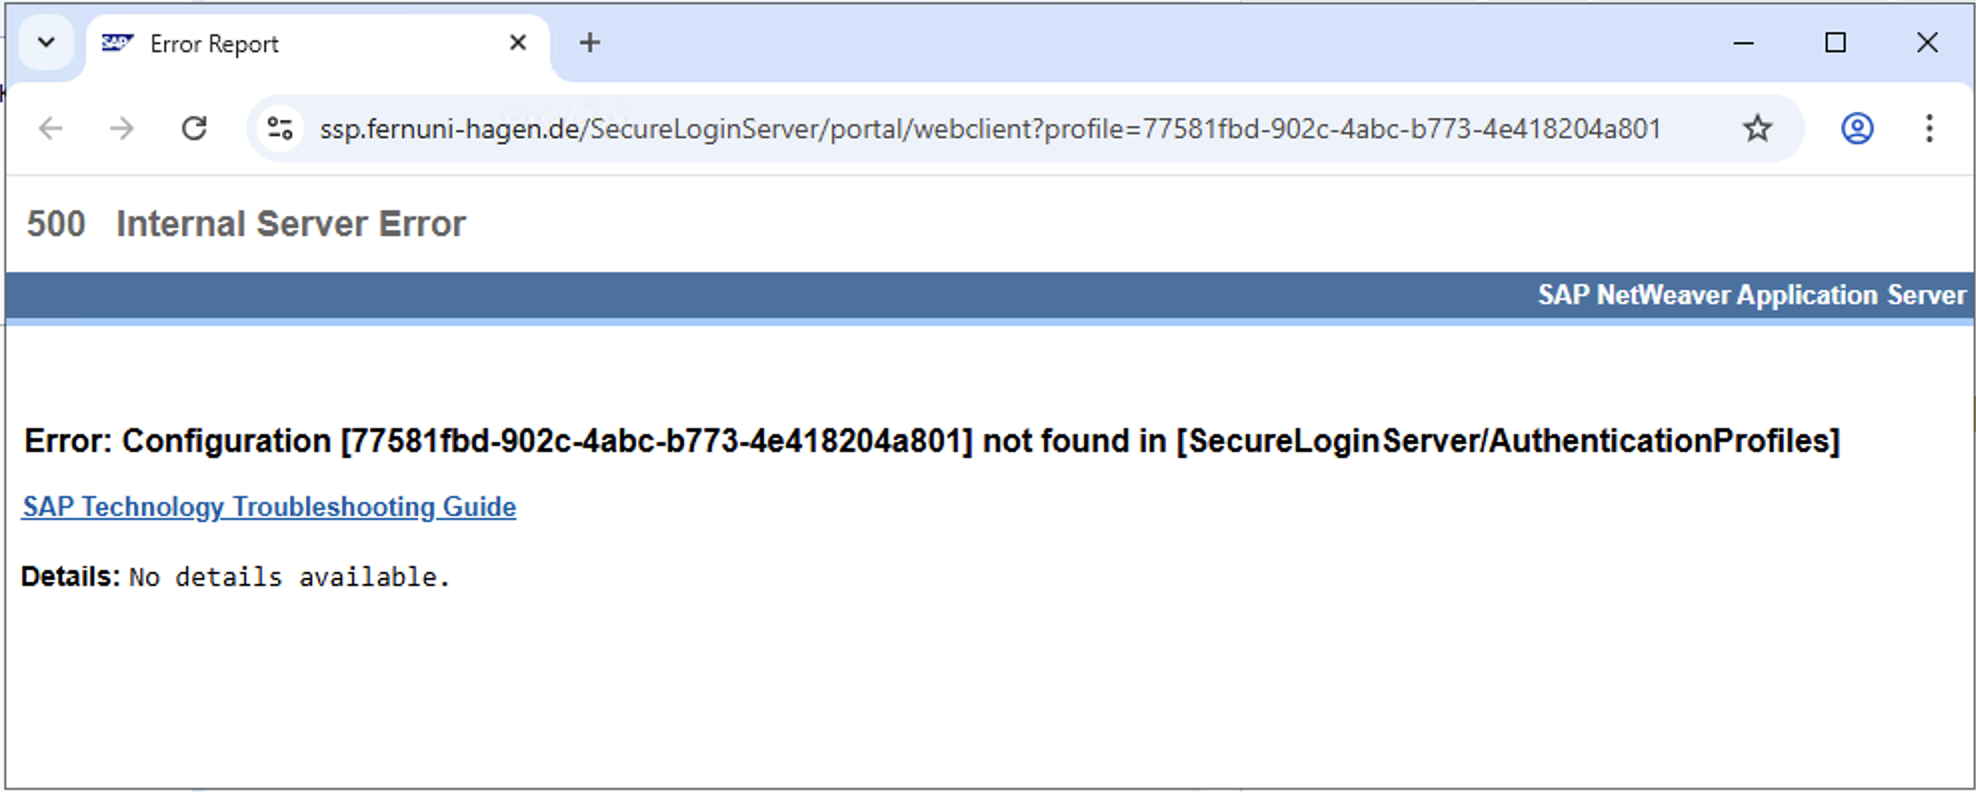1976x792 pixels.
Task: Bookmark this page with the star
Action: click(x=1757, y=129)
